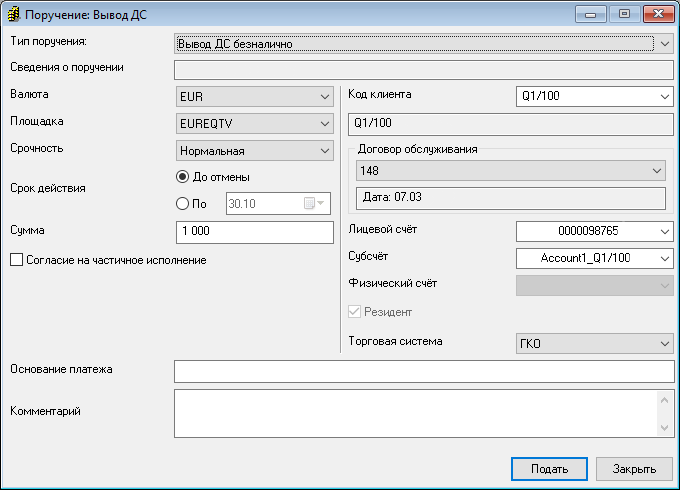680x490 pixels.
Task: Click the 'Сумма' field showing 1 000
Action: 255,232
